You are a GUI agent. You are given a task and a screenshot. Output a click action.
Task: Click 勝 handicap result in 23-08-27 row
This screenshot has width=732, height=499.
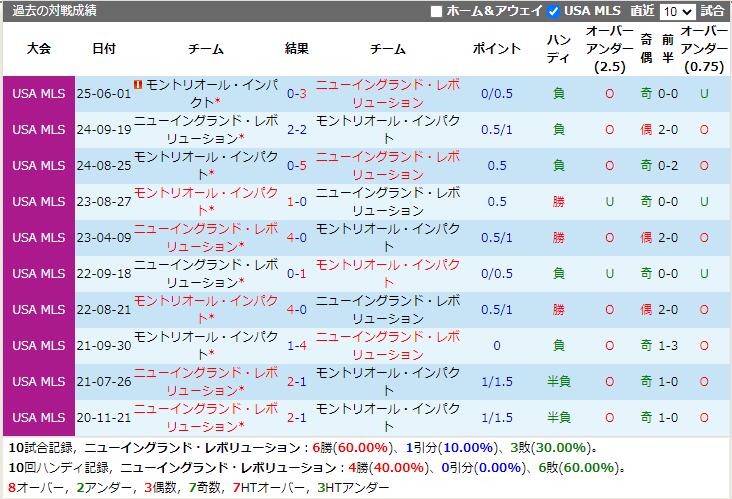tap(559, 202)
